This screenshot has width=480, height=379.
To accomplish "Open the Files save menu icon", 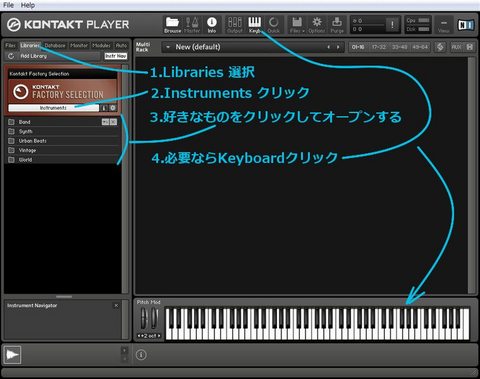I will [297, 25].
